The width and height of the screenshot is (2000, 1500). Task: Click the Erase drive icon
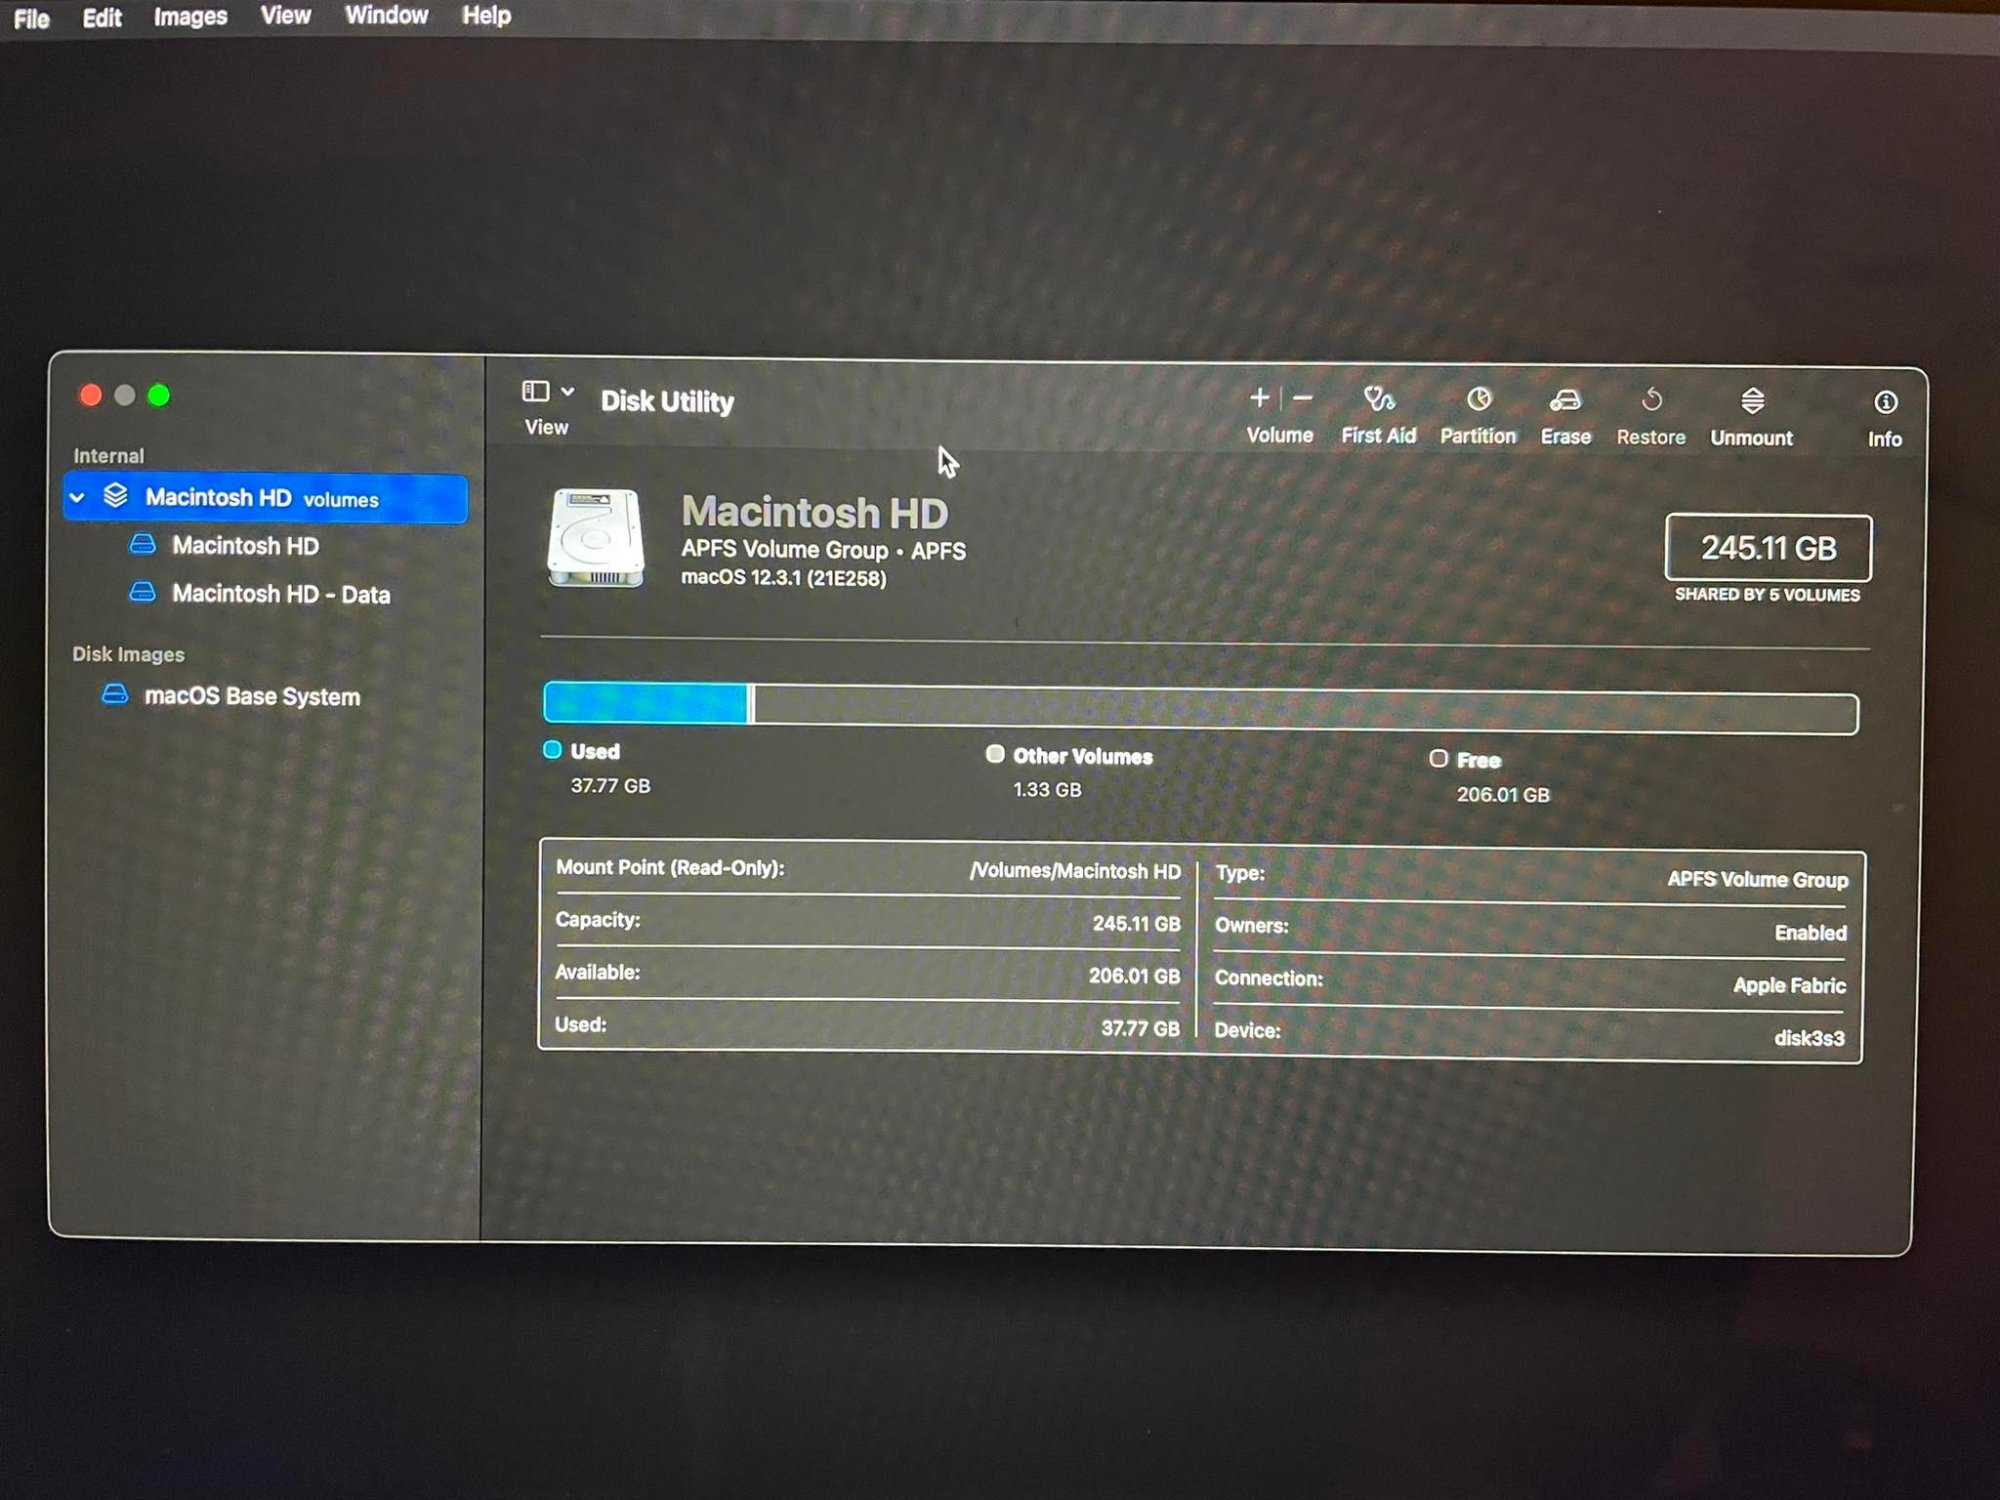[1565, 402]
